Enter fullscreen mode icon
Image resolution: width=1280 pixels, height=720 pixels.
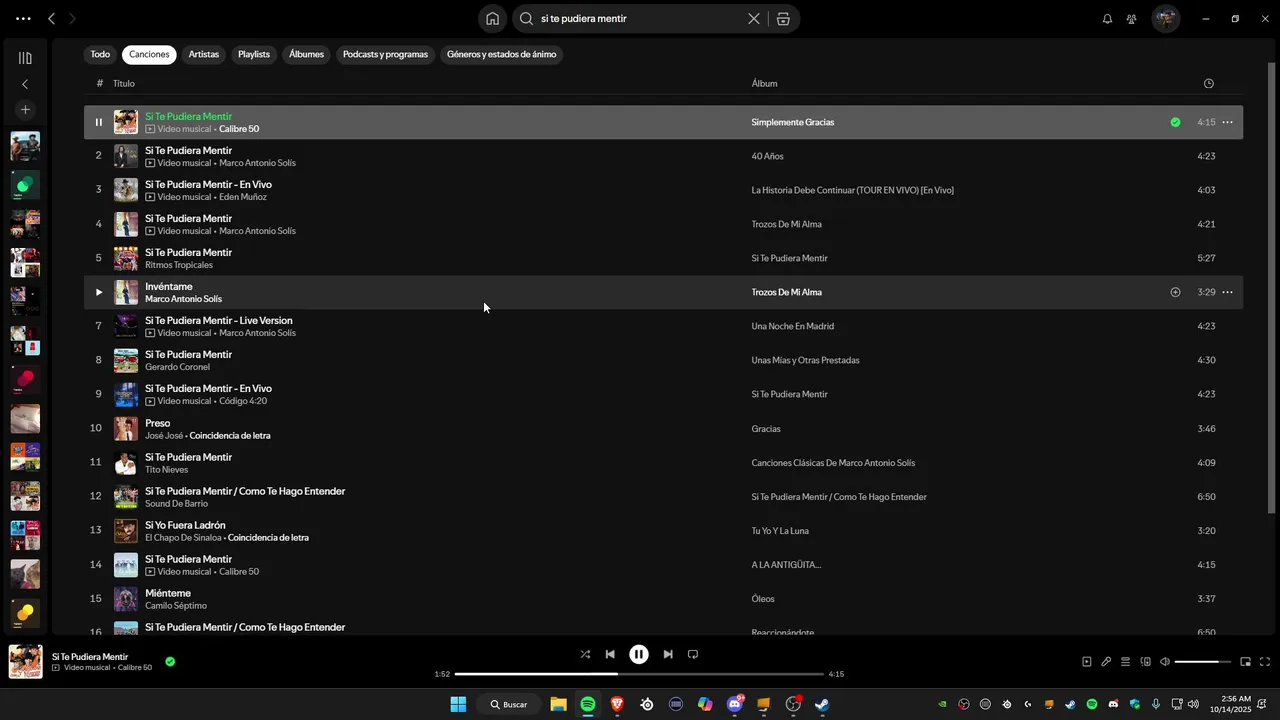[x=1265, y=661]
